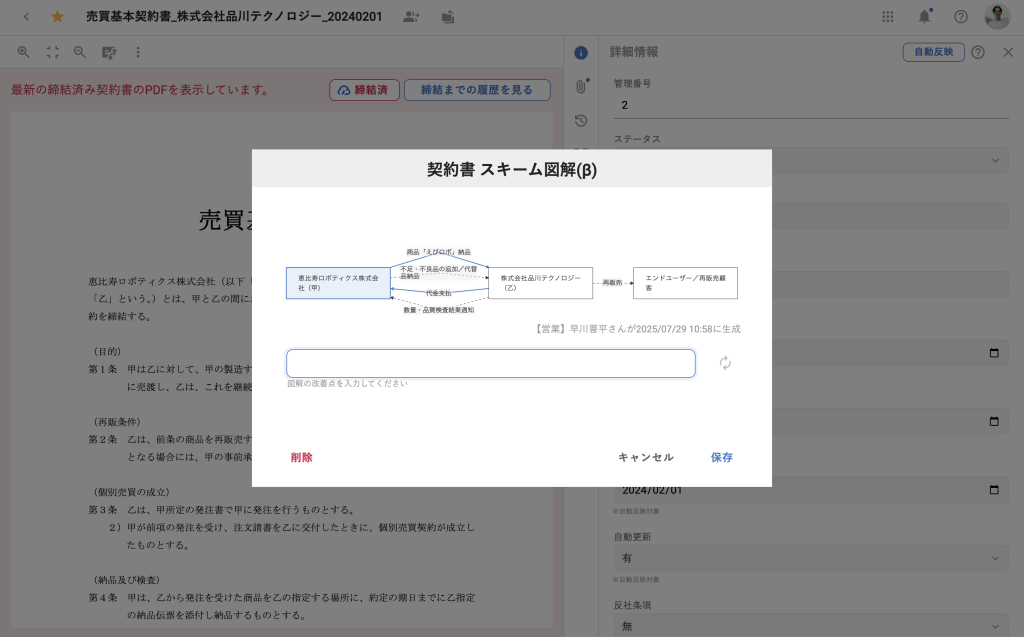Click the 第4条 clause text in the PDF
Screen dimensions: 1024x637
tap(281, 606)
